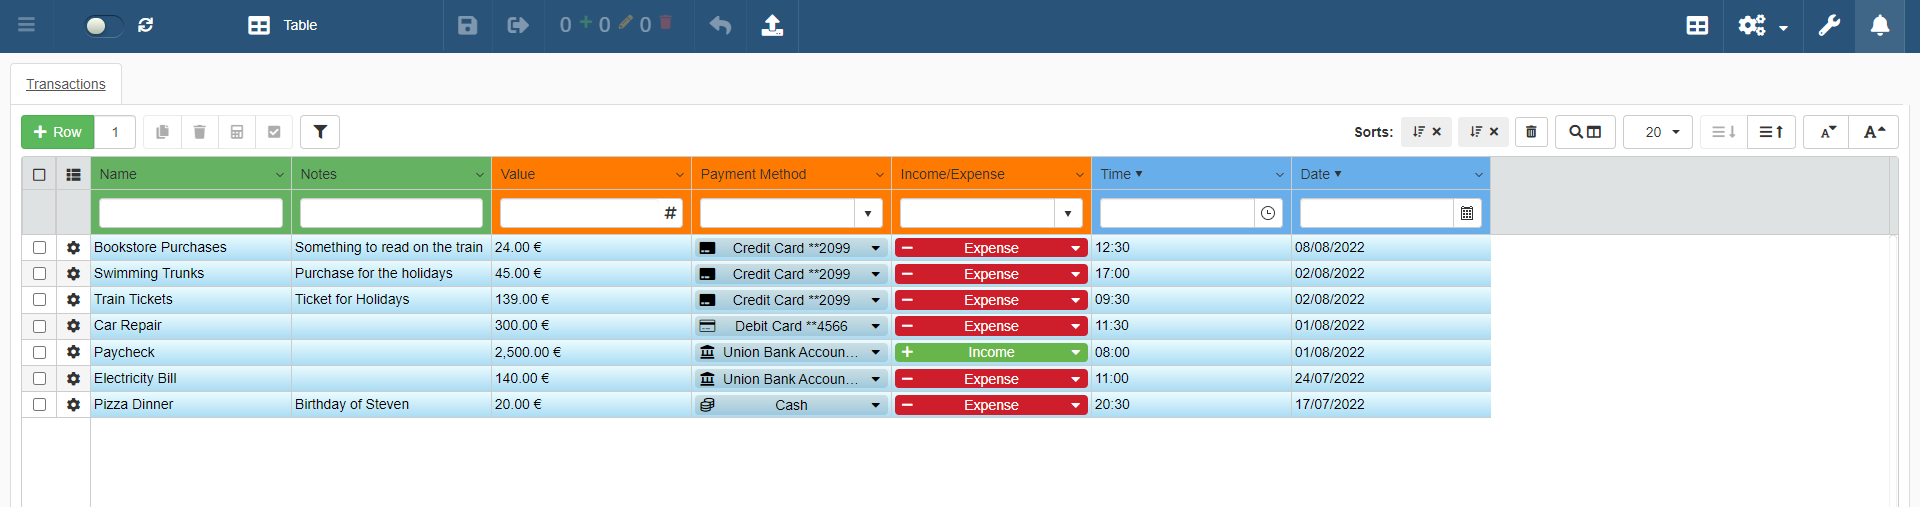Click the Name filter input field
This screenshot has width=1920, height=507.
pos(190,213)
